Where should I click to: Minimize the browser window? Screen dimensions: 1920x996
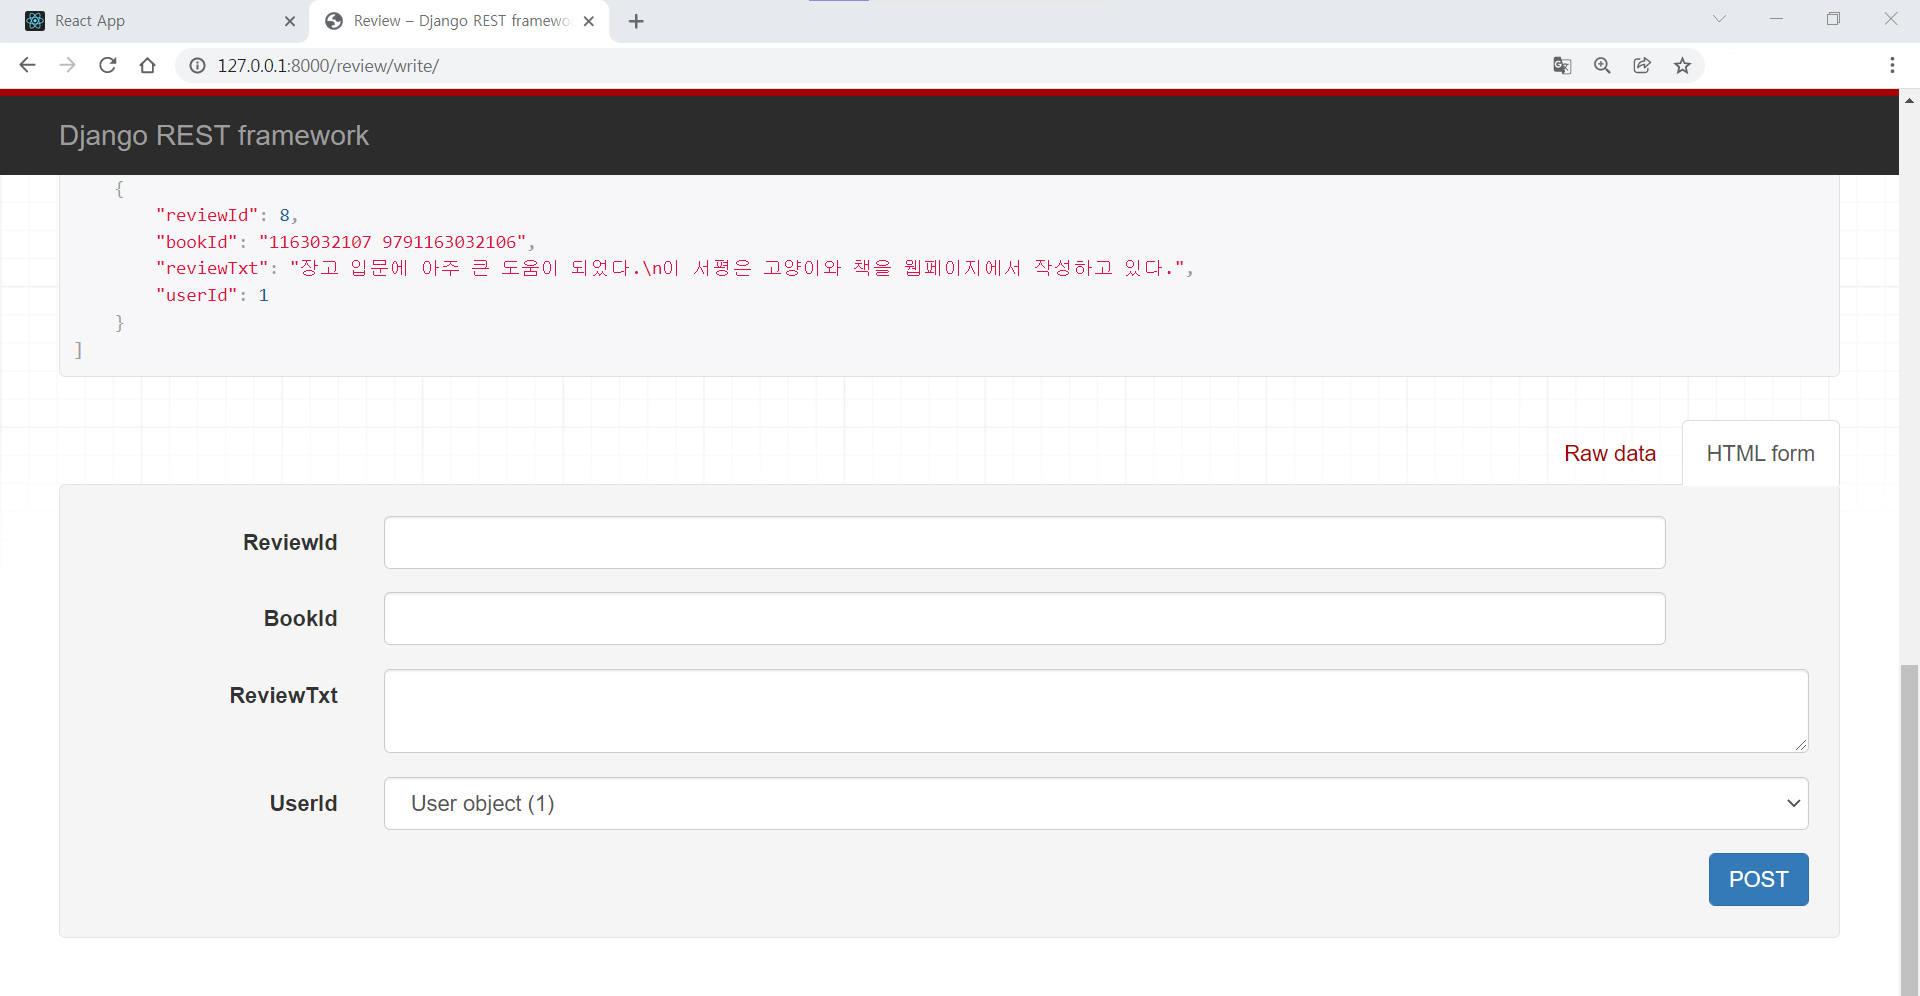(x=1776, y=19)
